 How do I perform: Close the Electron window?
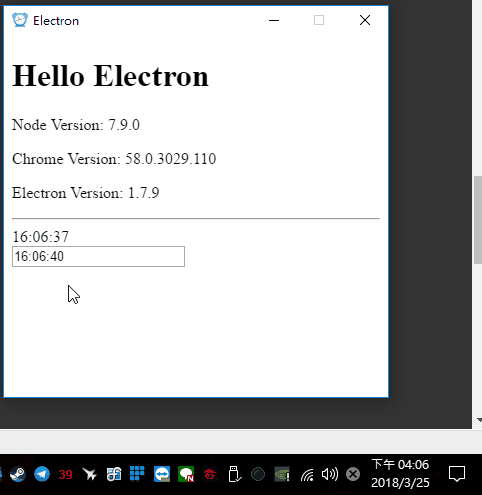365,20
